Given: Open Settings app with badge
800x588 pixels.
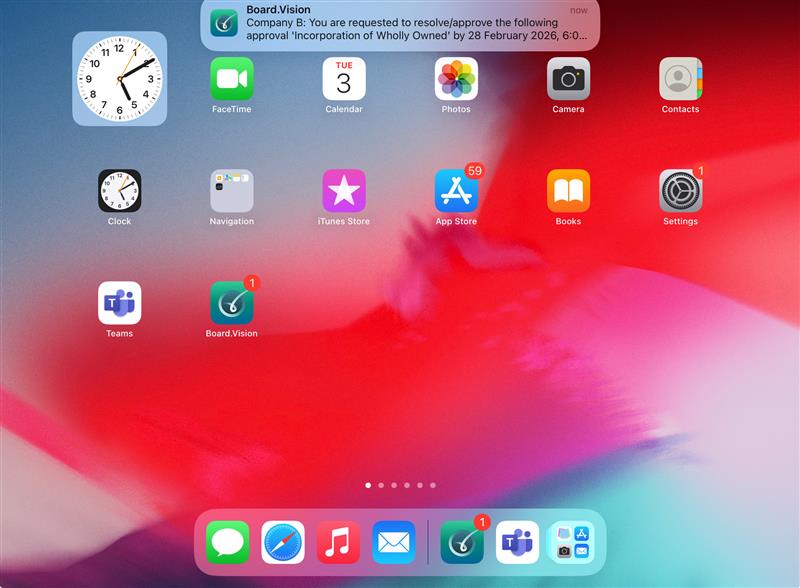Looking at the screenshot, I should 681,191.
